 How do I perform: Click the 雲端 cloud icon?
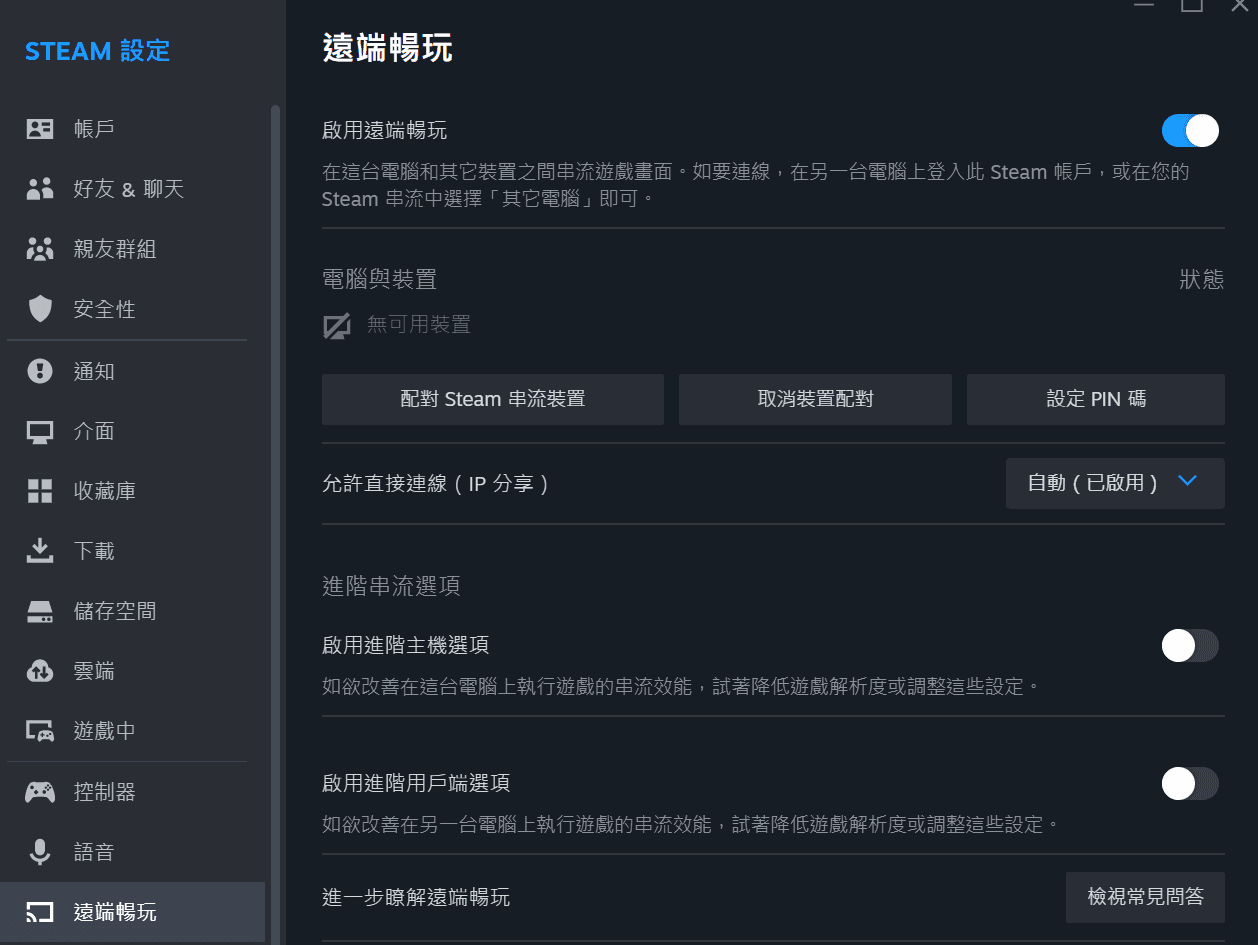[40, 671]
